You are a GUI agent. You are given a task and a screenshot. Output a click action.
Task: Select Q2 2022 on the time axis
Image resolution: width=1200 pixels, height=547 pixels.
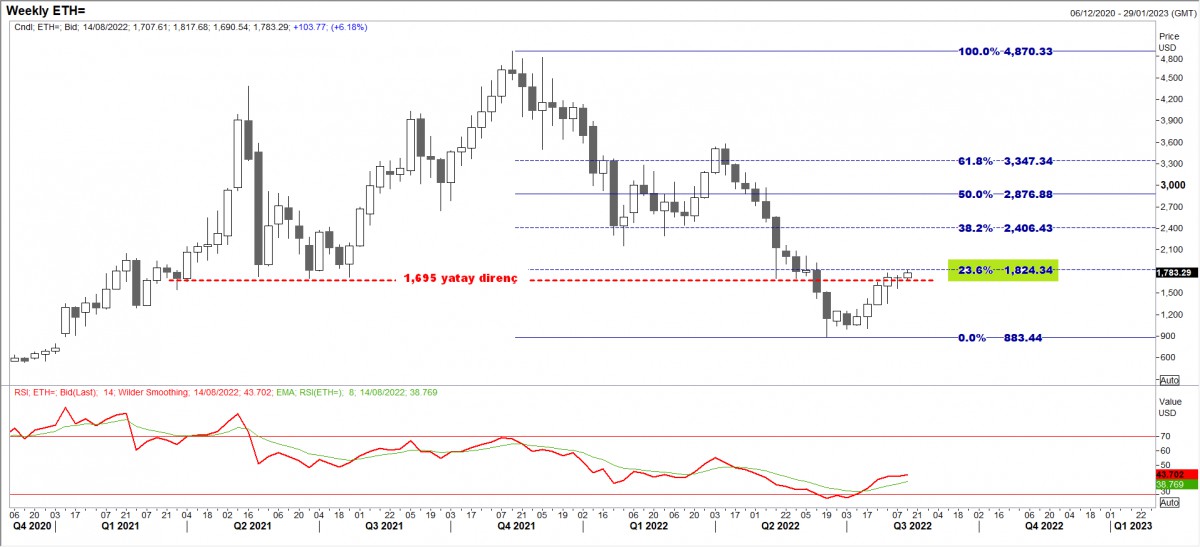[780, 525]
